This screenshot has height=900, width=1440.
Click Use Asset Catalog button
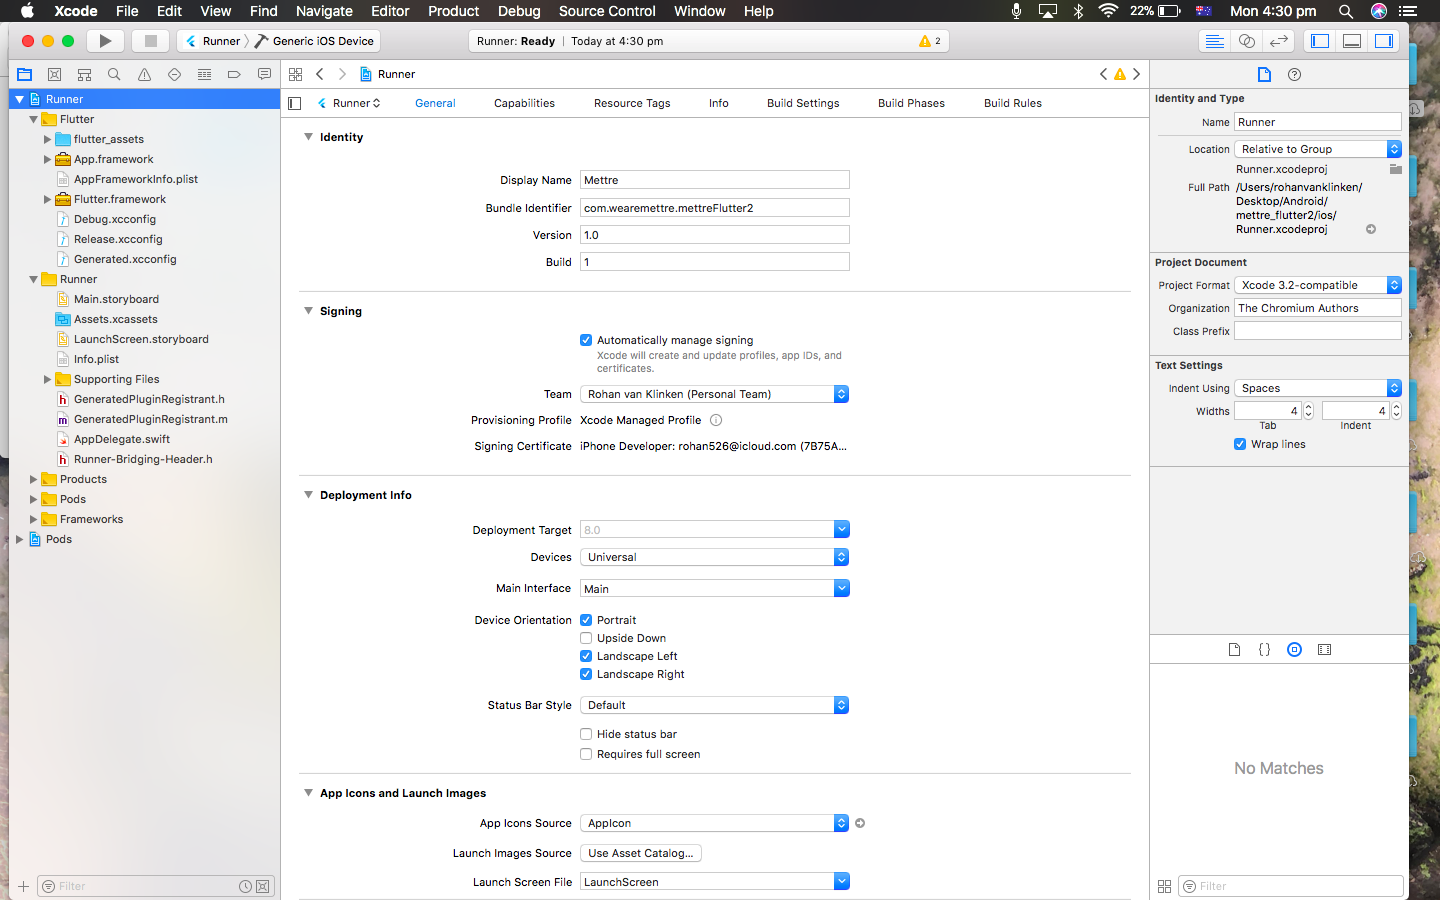(x=641, y=853)
